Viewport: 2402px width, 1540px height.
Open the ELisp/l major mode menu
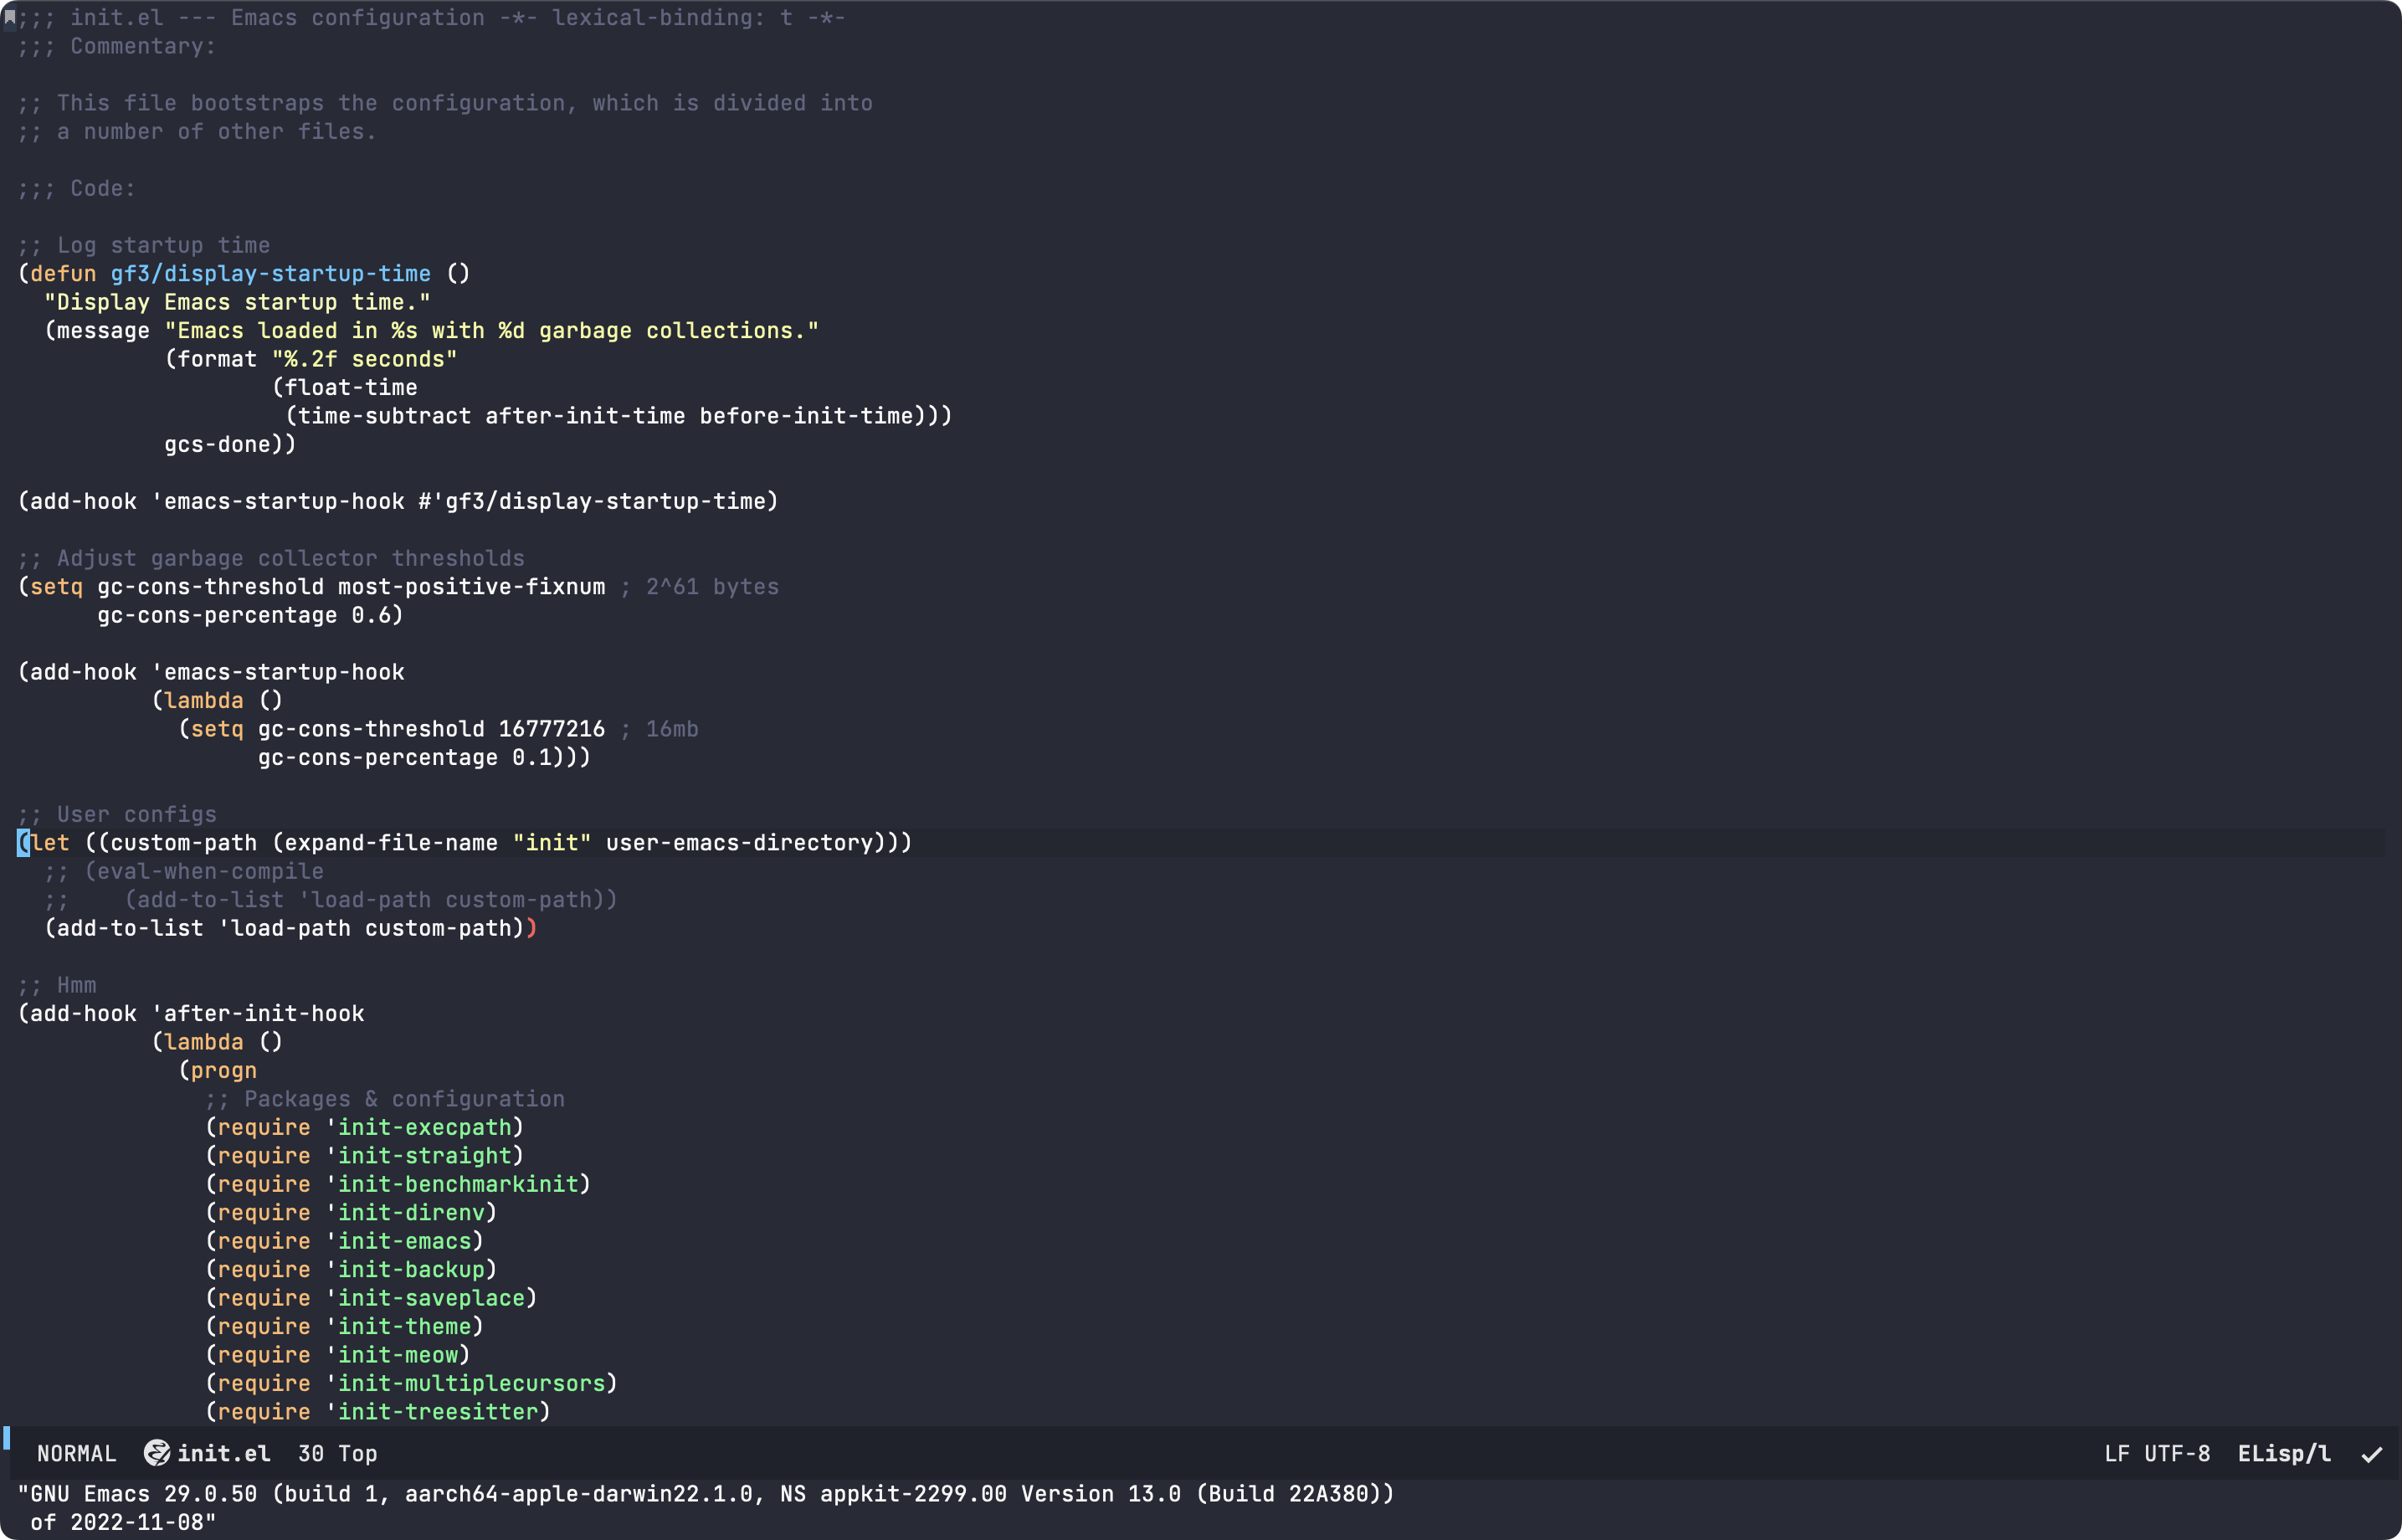2283,1453
